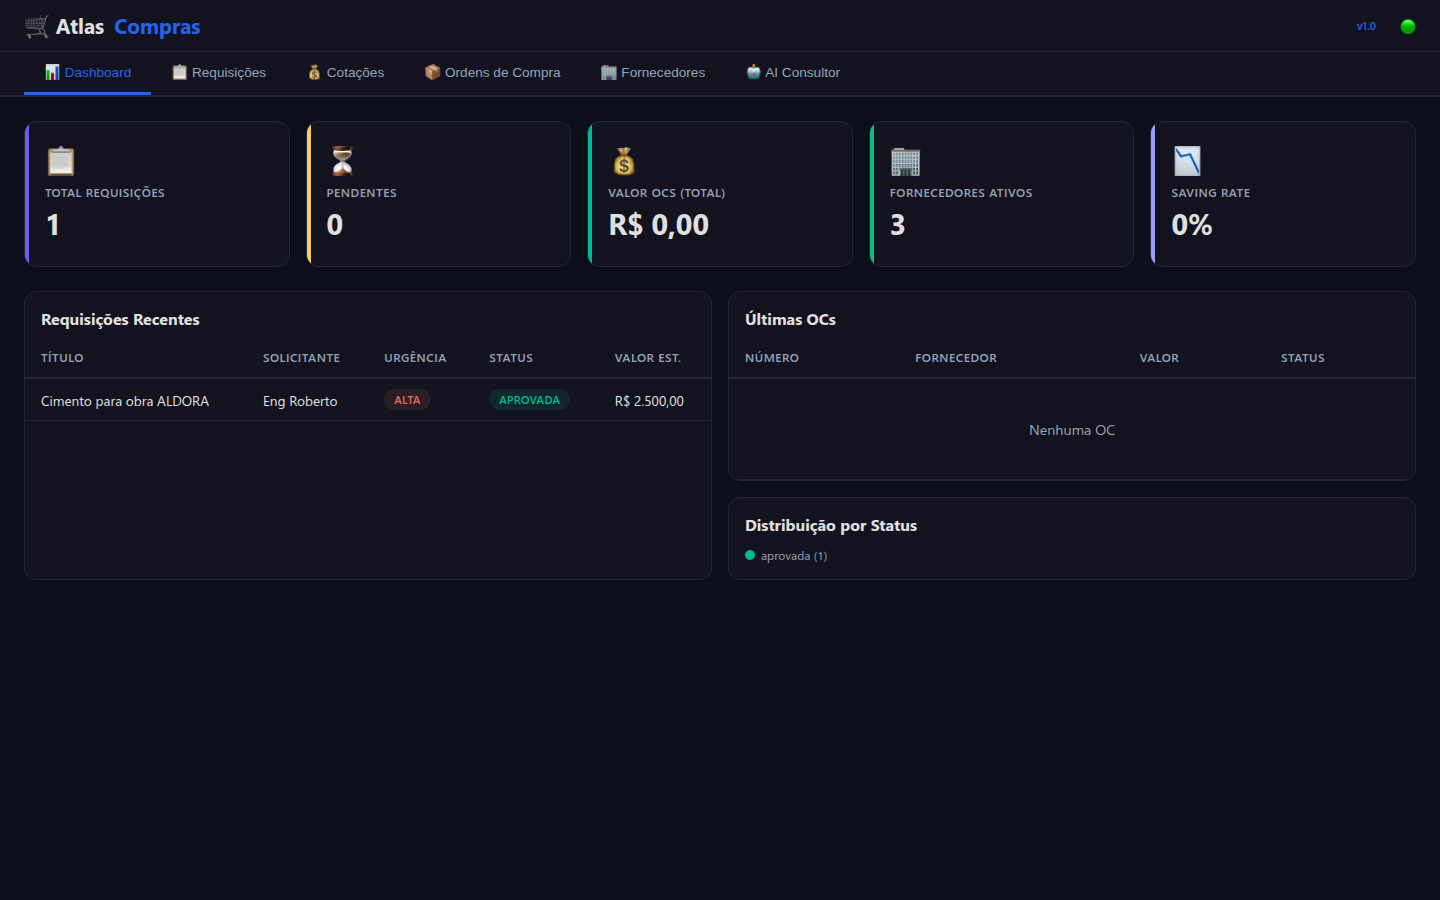
Task: Open the Dashboard tab
Action: tap(88, 73)
